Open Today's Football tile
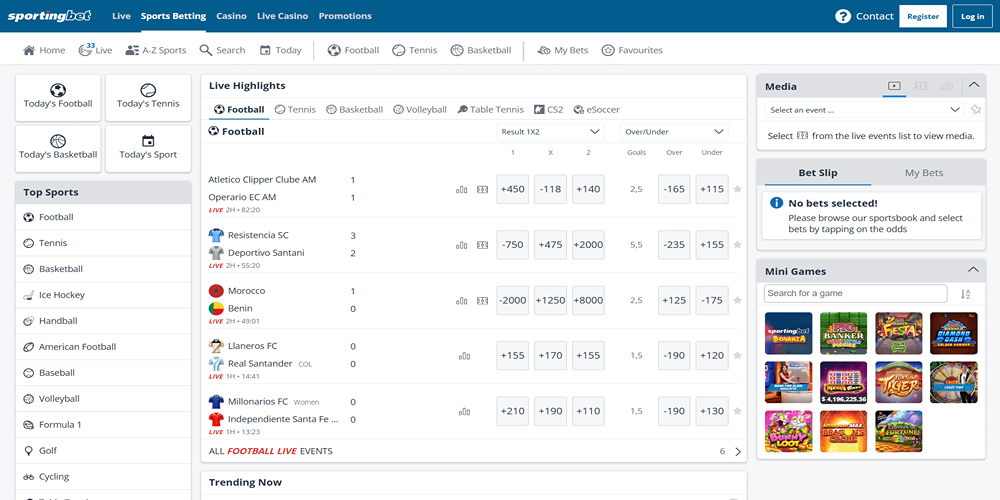1000x500 pixels. click(58, 98)
